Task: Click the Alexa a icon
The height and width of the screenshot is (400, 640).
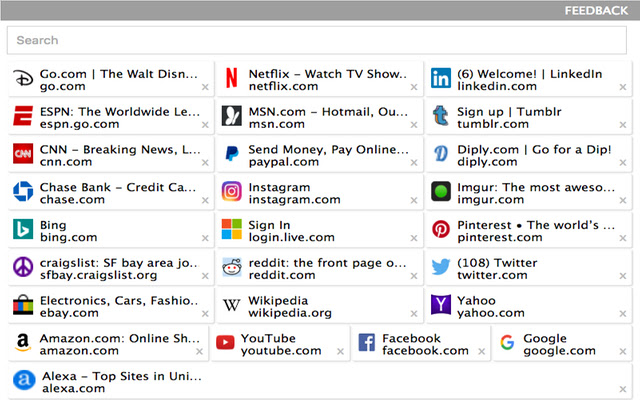Action: pyautogui.click(x=24, y=380)
